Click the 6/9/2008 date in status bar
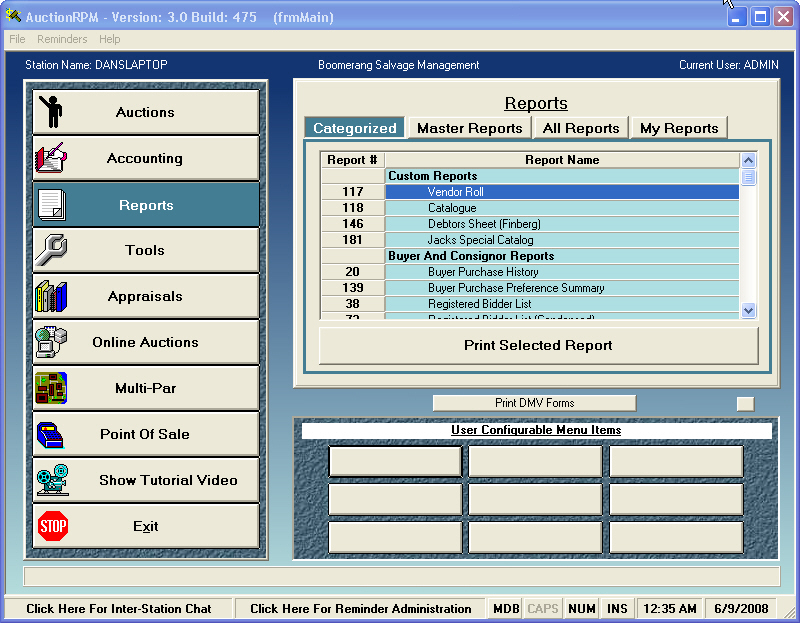 point(741,609)
